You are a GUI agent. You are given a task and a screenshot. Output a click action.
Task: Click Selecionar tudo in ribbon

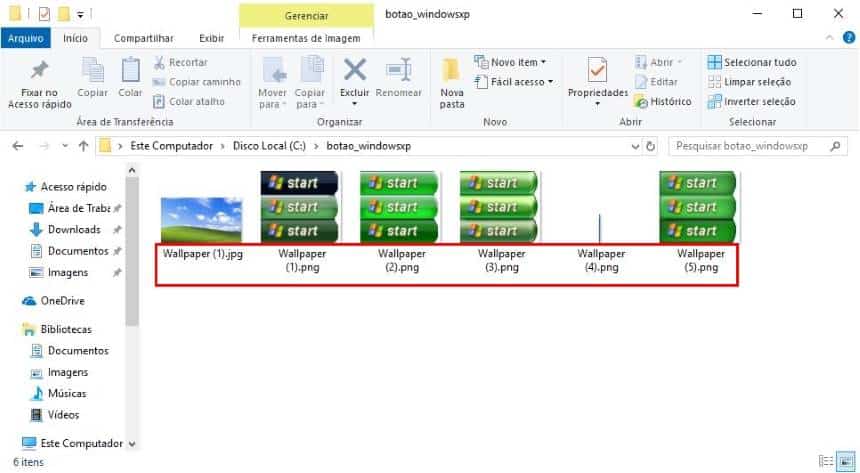coord(751,62)
